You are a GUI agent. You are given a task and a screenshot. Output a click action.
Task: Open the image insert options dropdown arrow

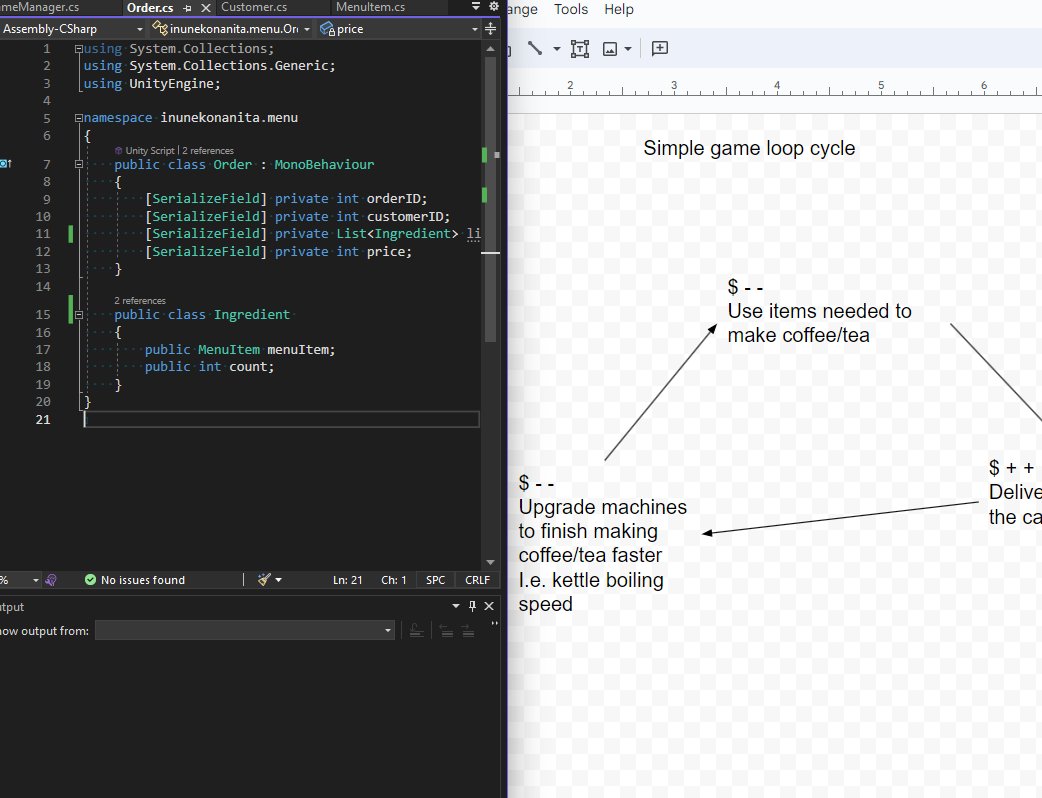[x=627, y=49]
